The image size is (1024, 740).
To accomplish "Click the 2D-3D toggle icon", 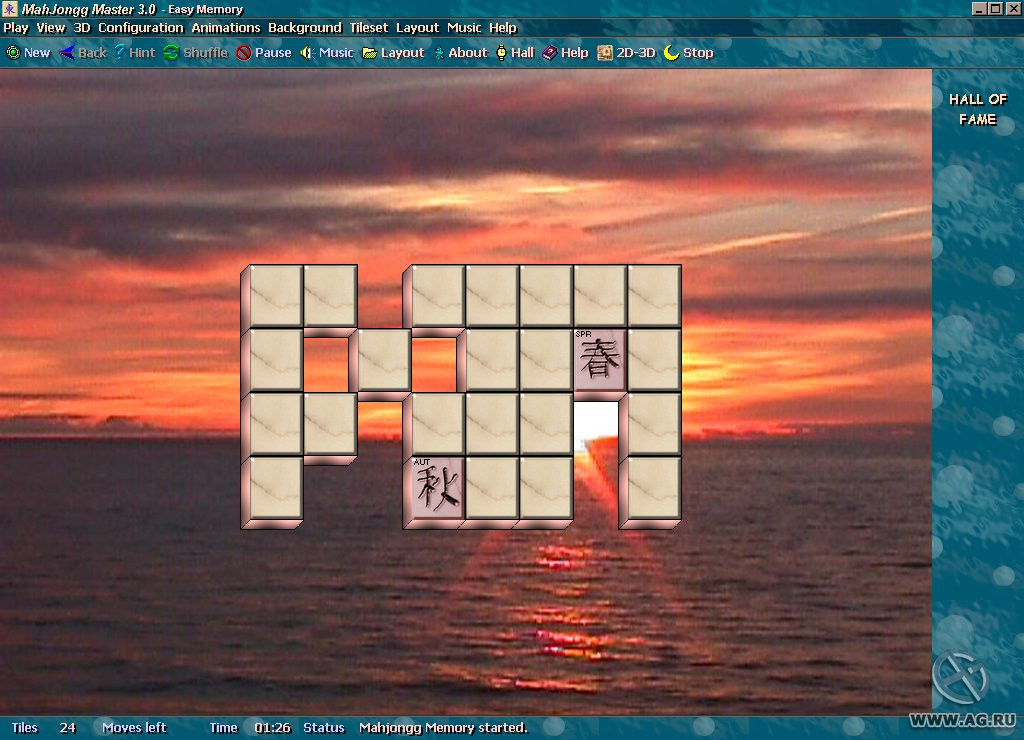I will click(x=605, y=53).
